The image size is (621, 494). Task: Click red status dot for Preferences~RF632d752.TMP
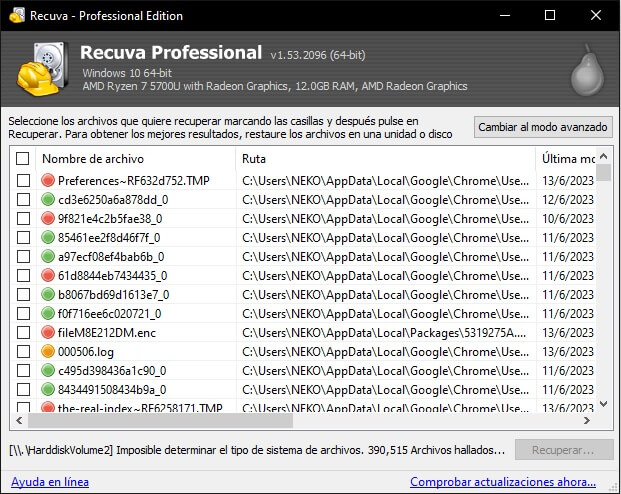[48, 180]
